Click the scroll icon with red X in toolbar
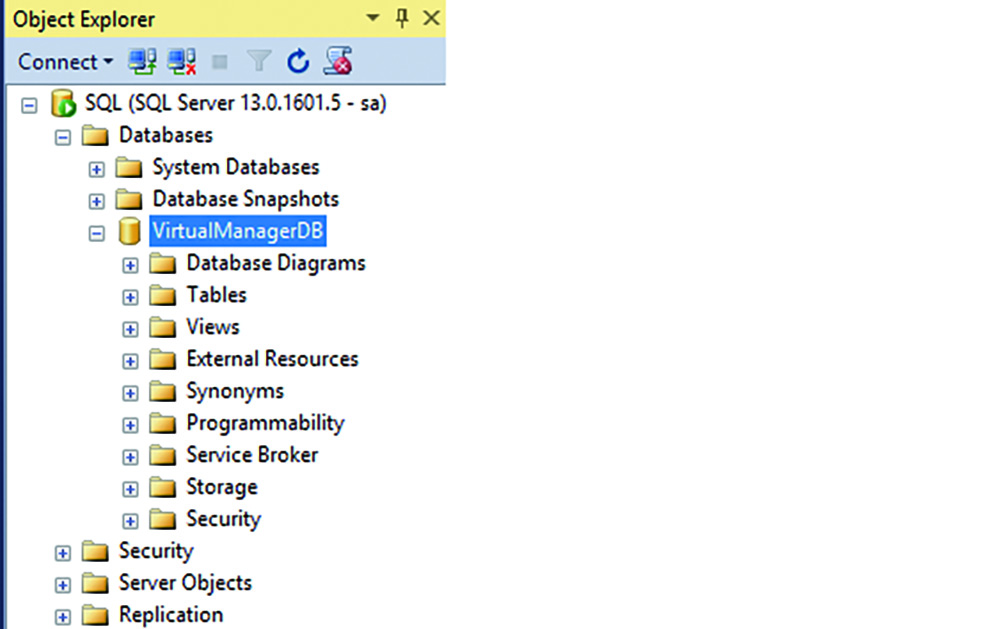1000x629 pixels. coord(338,61)
